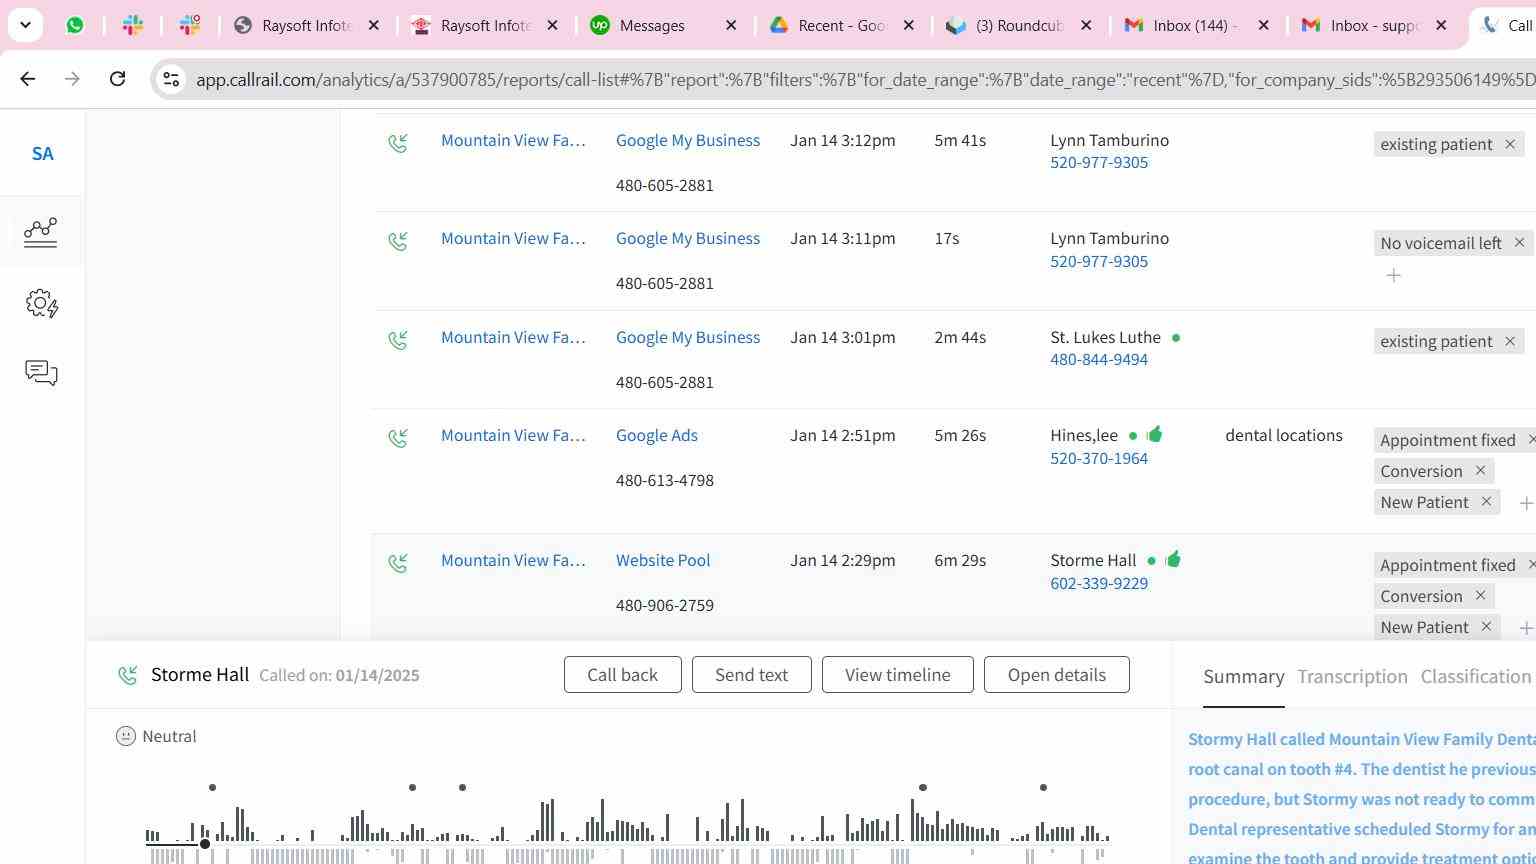The width and height of the screenshot is (1536, 864).
Task: Remove 'Conversion' tag on Hines,lee call
Action: (x=1480, y=471)
